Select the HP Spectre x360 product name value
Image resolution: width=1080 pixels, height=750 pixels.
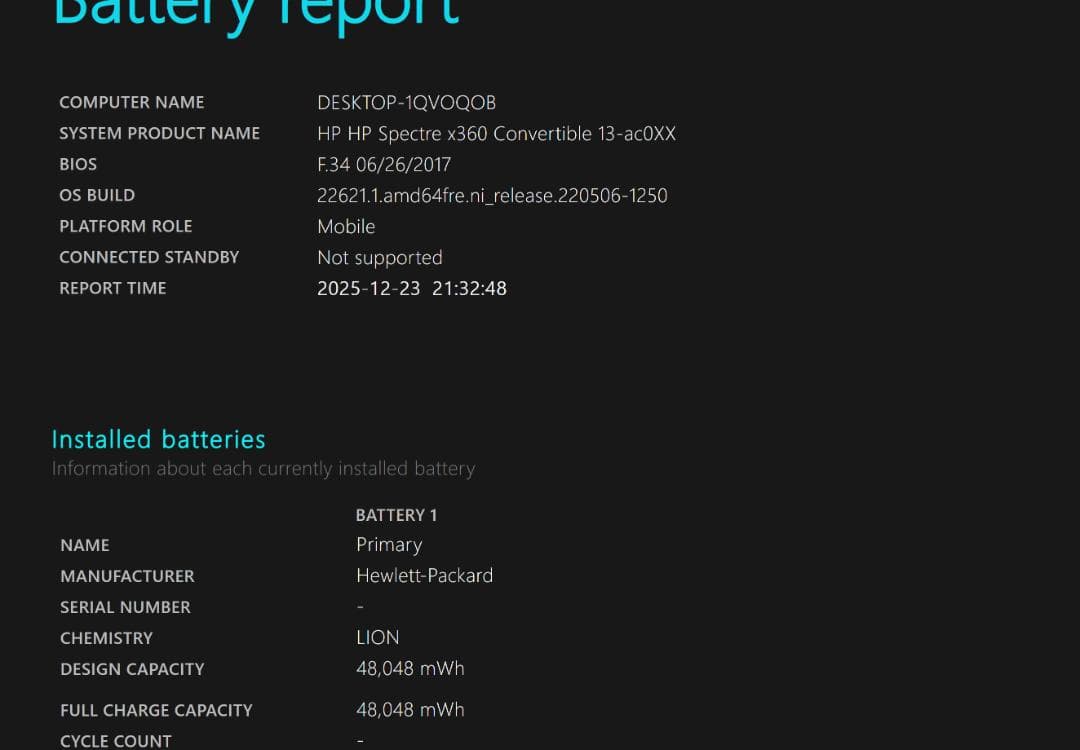[496, 133]
